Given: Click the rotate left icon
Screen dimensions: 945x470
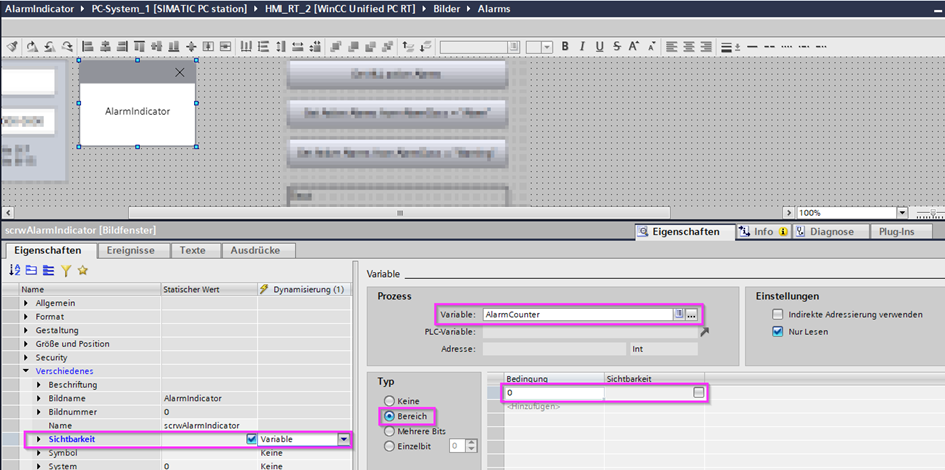Looking at the screenshot, I should point(49,46).
